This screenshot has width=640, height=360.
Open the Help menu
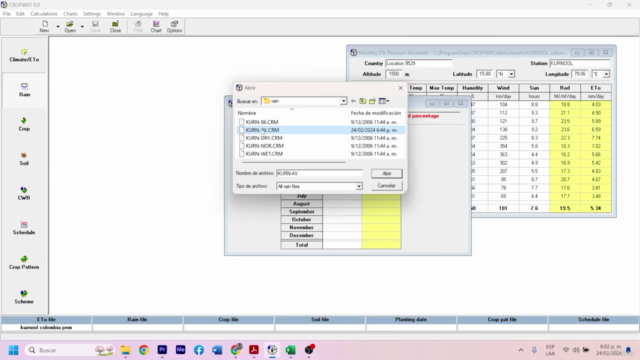(x=163, y=14)
